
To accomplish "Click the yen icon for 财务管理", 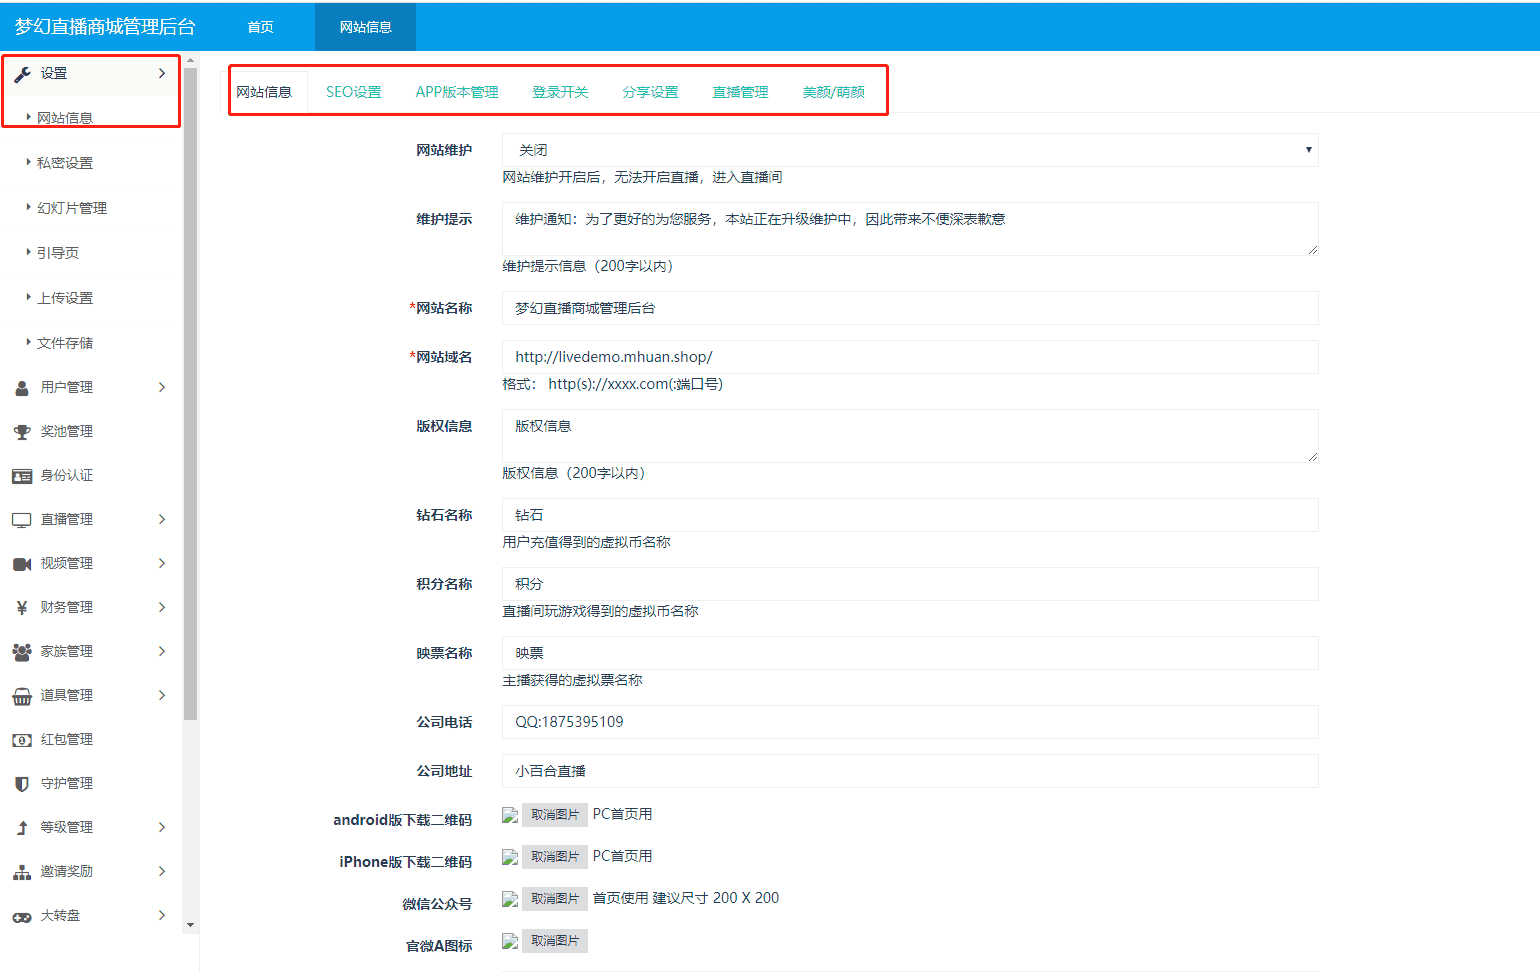I will (22, 608).
